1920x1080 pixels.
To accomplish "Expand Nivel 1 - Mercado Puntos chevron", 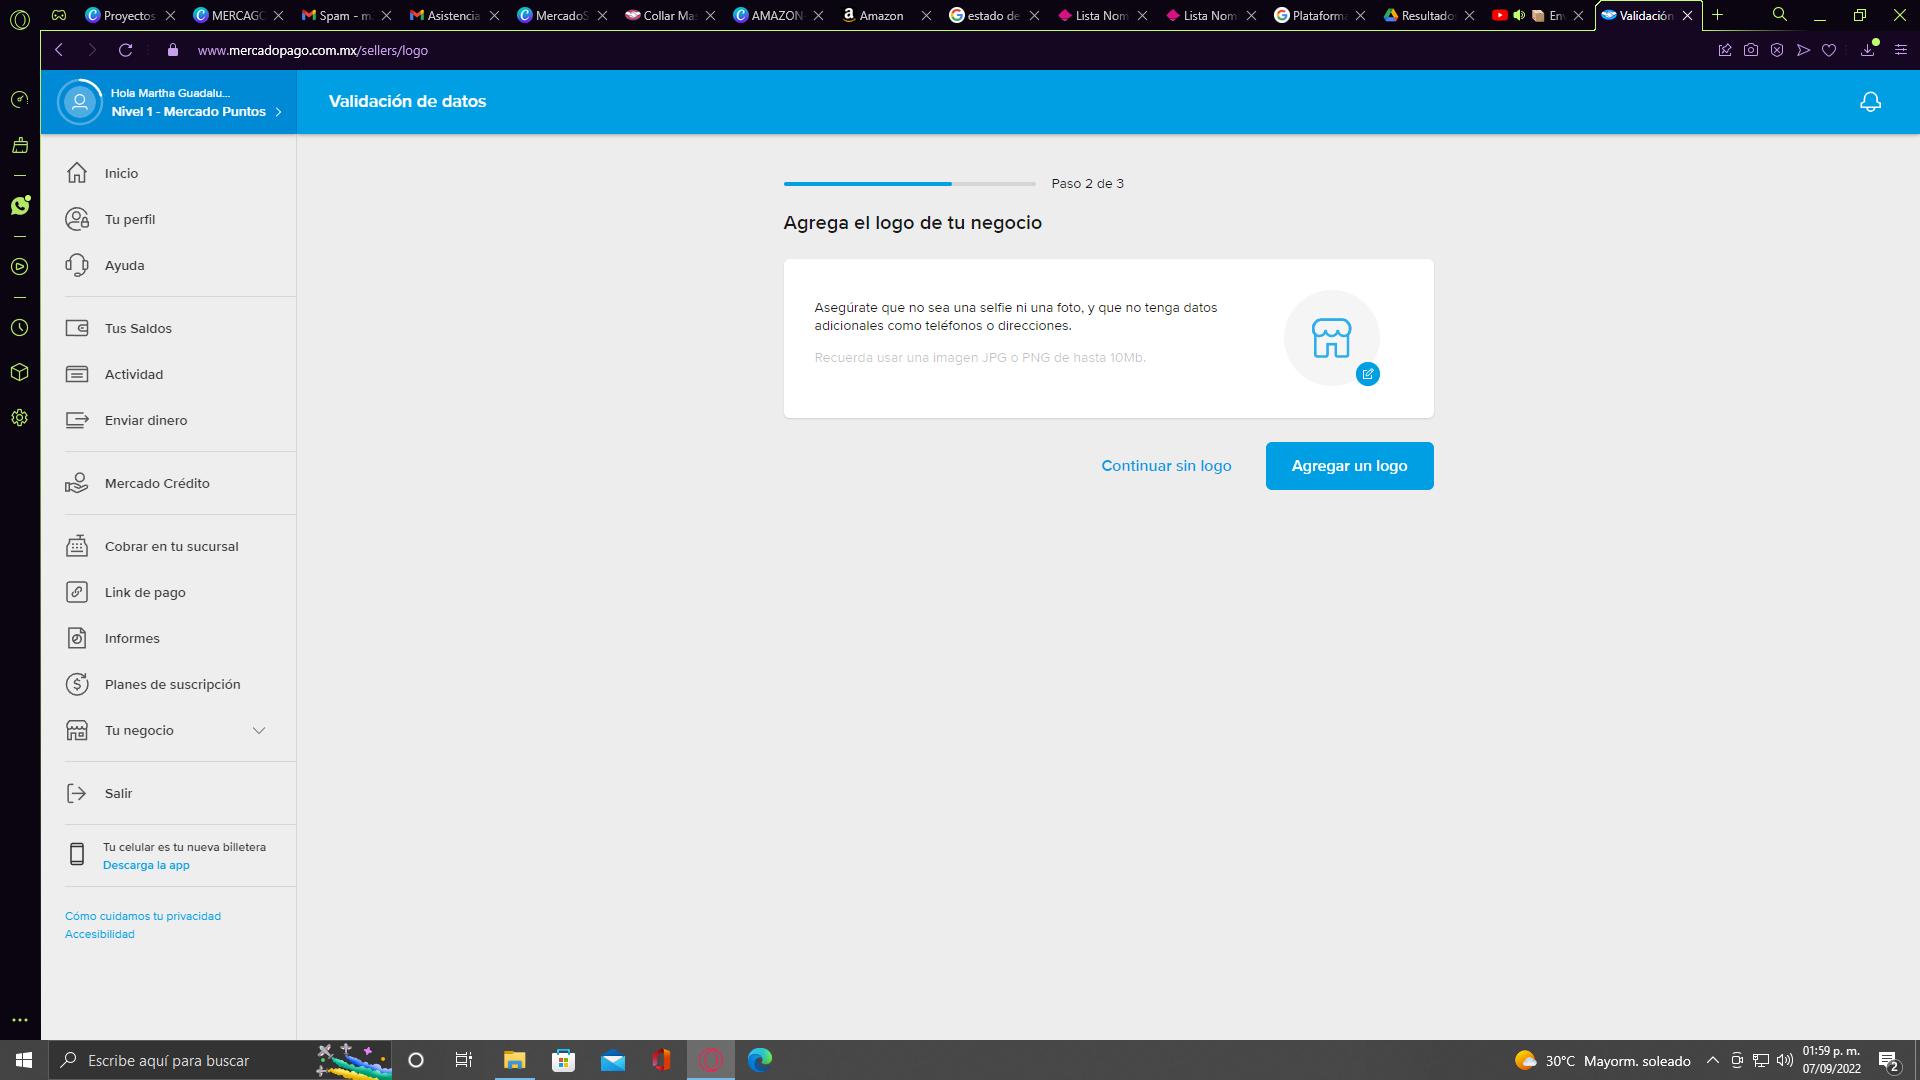I will tap(278, 112).
